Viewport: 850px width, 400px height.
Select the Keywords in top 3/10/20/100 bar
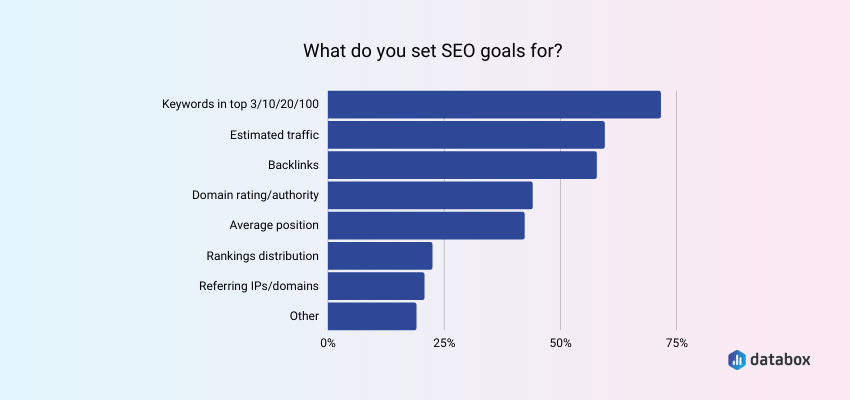coord(494,105)
